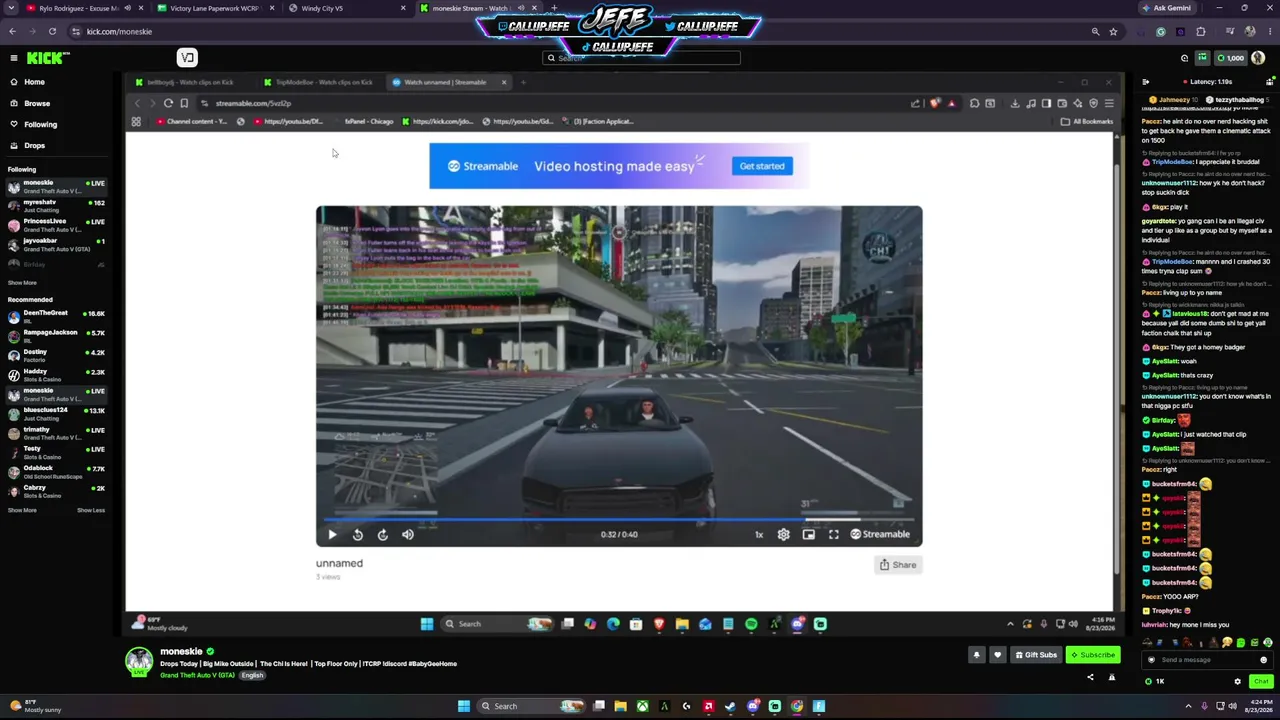Click the Windows Start button on taskbar
The height and width of the screenshot is (720, 1280).
[x=463, y=706]
